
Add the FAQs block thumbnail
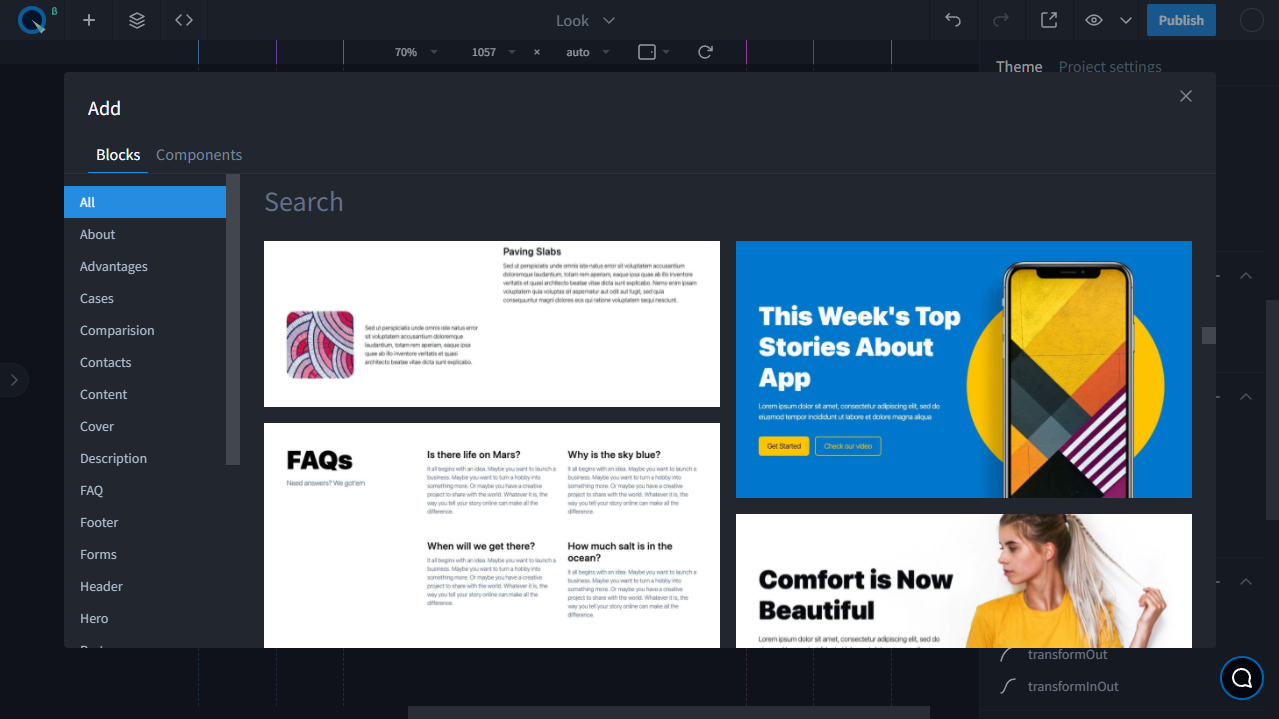coord(492,535)
